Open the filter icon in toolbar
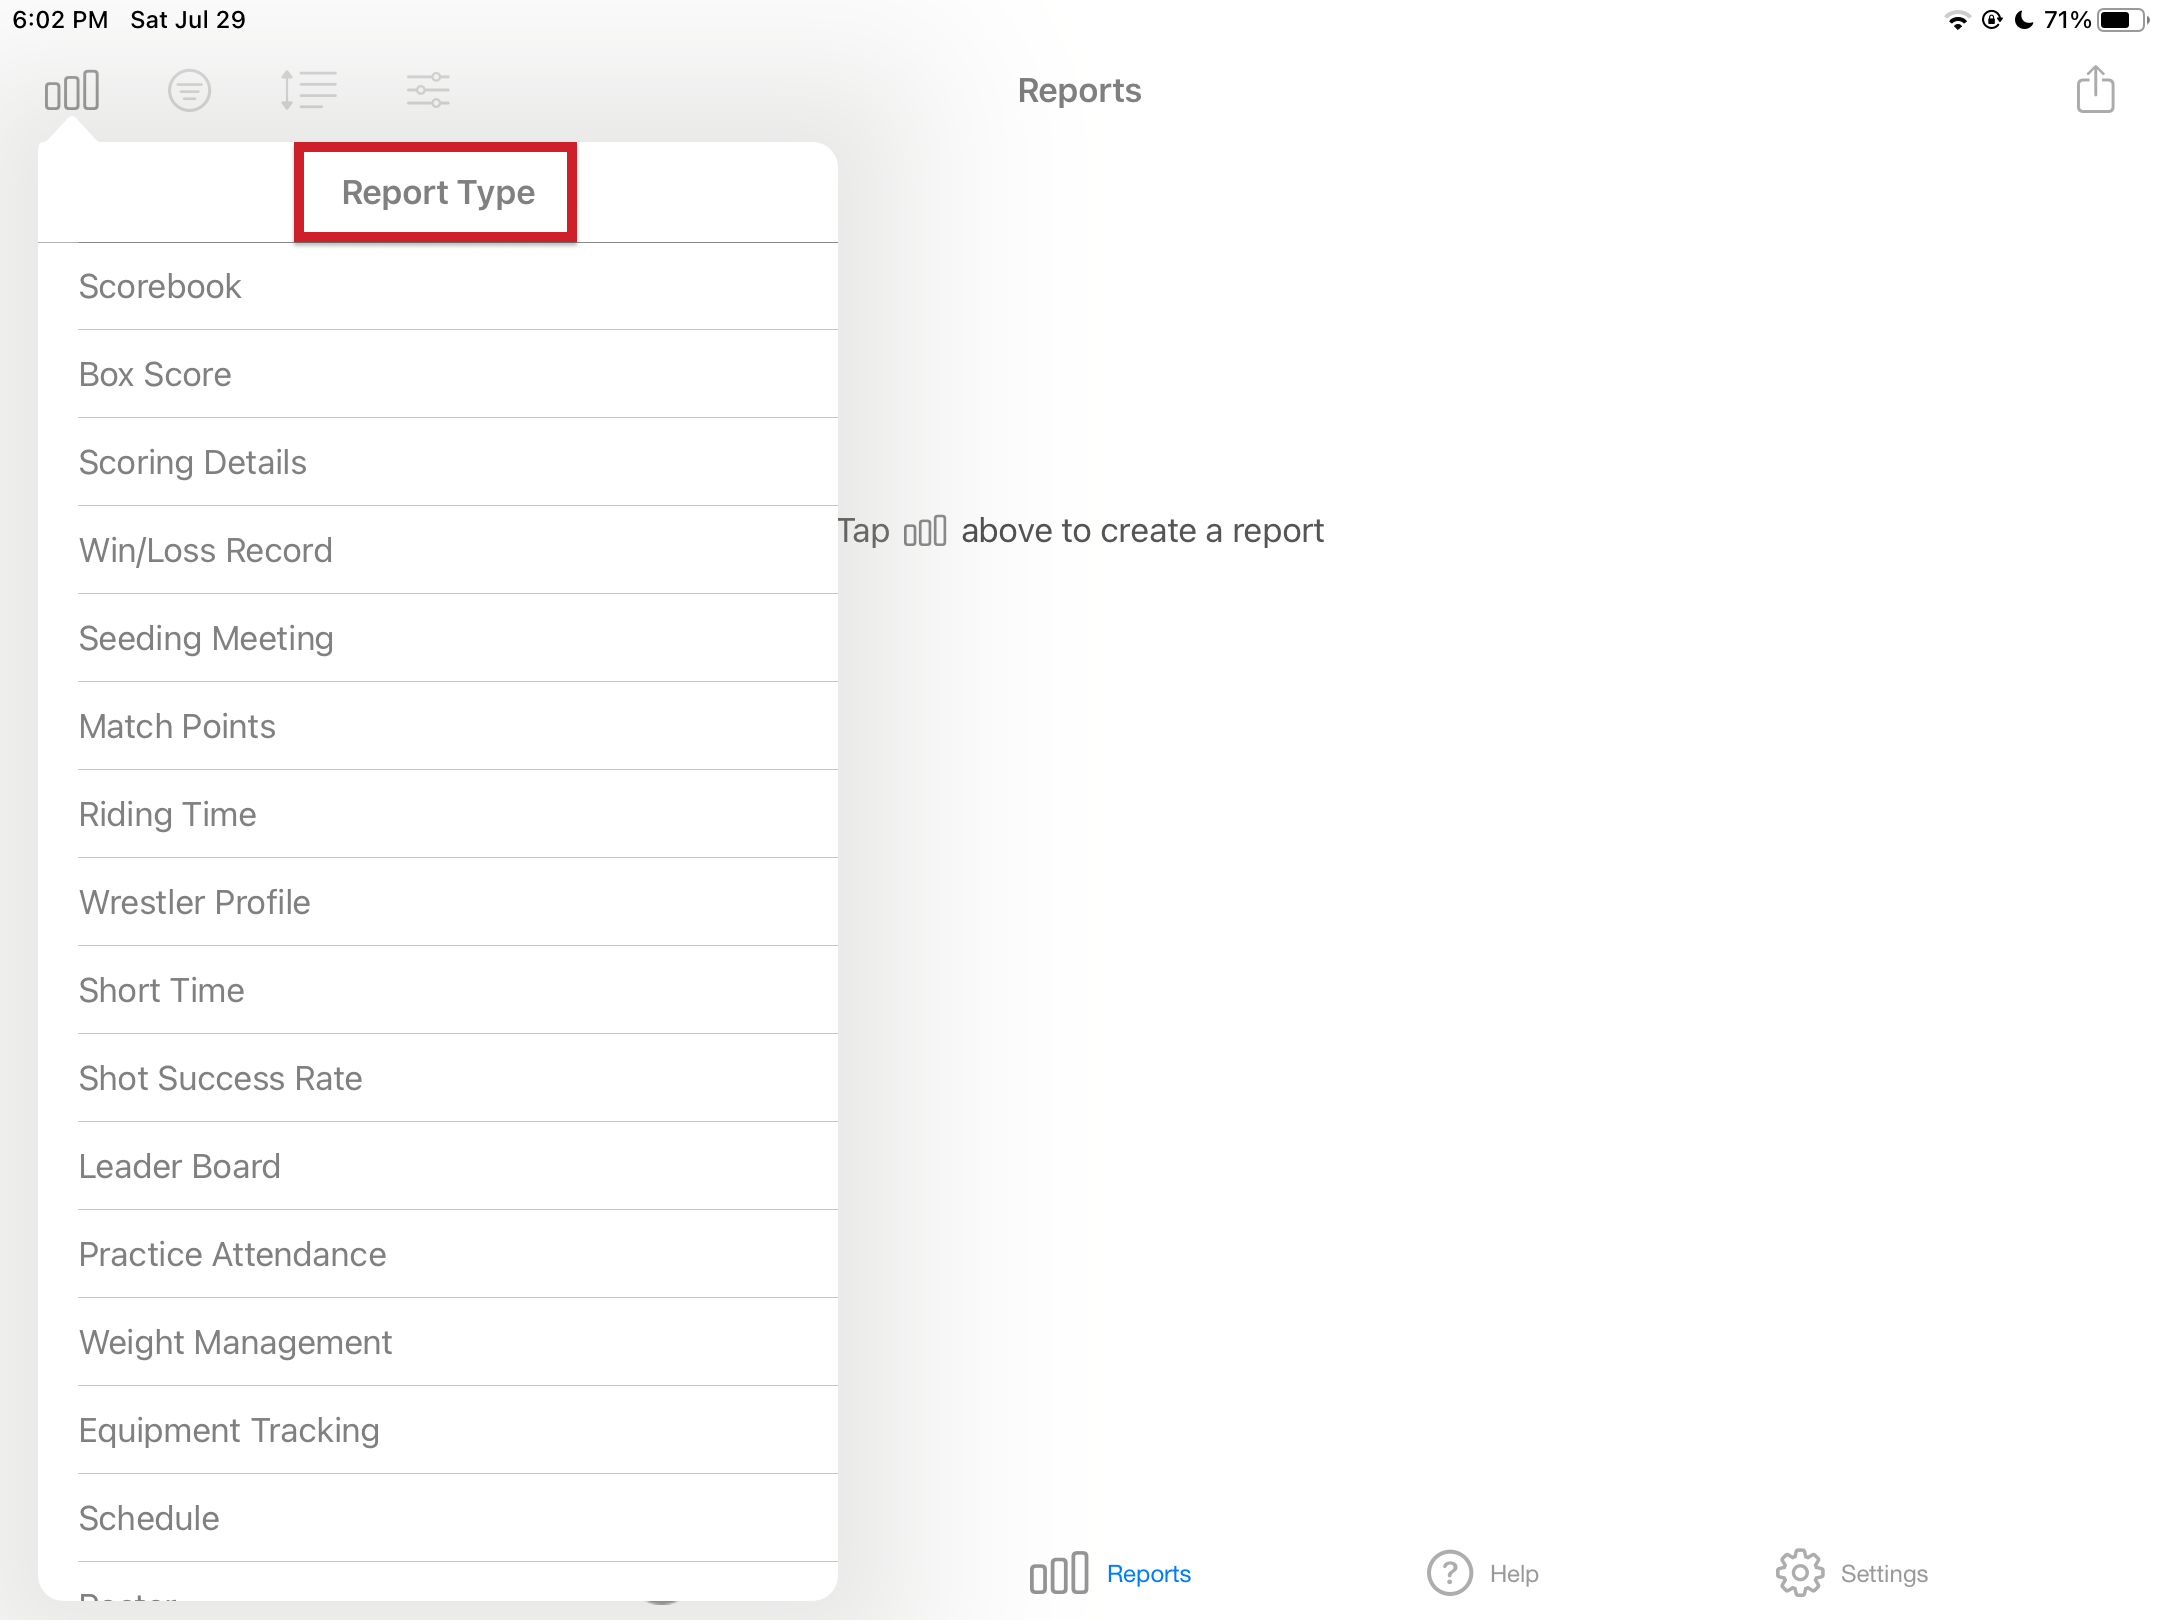 (x=189, y=91)
